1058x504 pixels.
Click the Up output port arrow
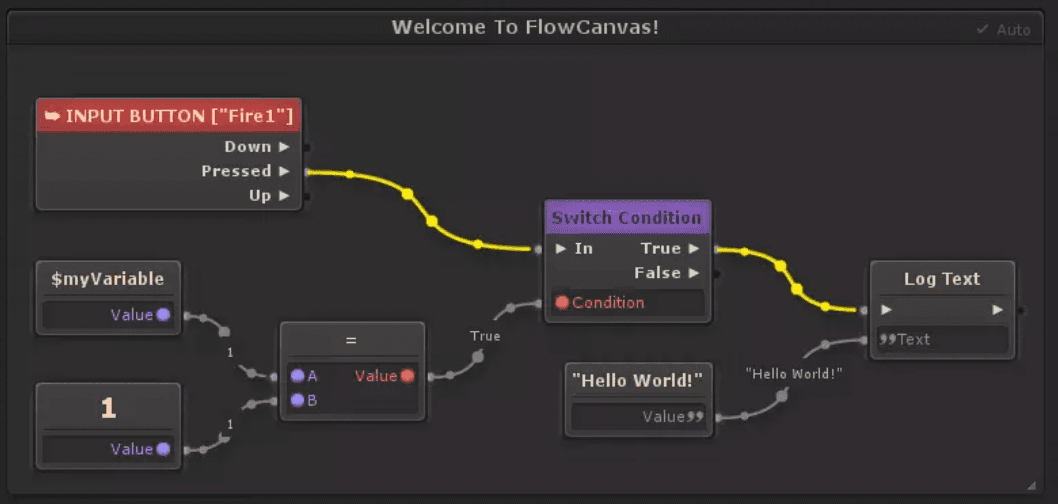pos(284,196)
